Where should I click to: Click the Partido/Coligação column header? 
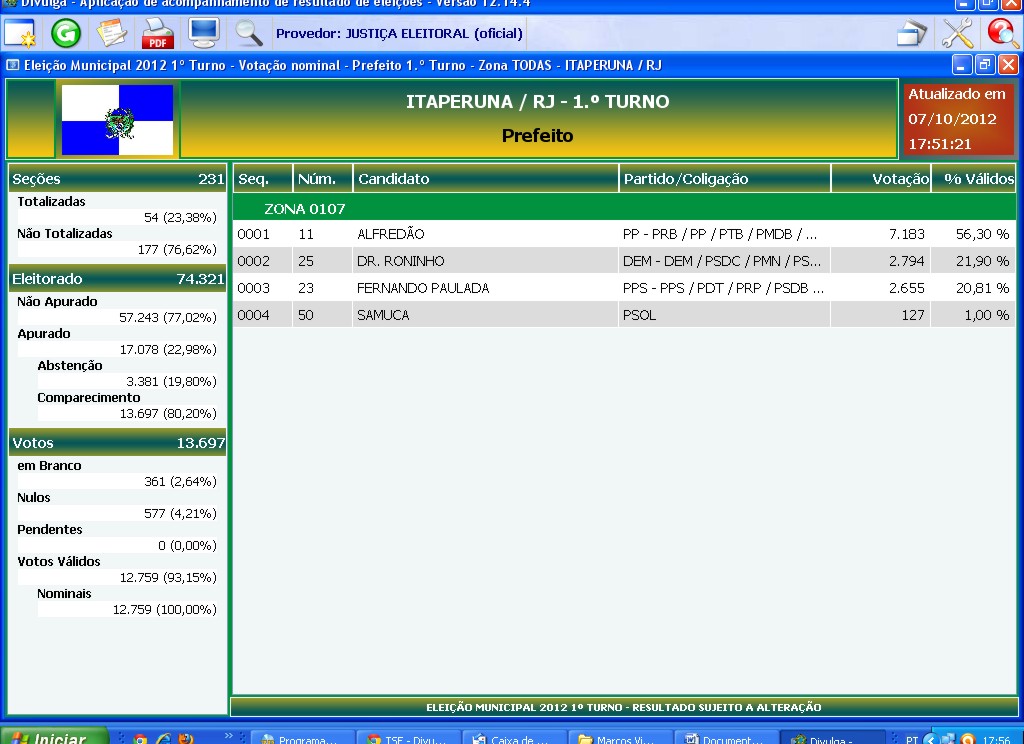pos(724,179)
